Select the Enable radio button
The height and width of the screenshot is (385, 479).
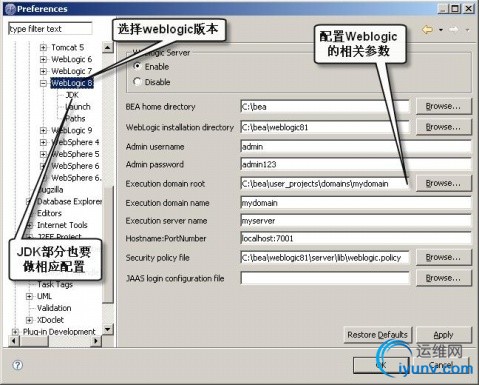coord(137,66)
